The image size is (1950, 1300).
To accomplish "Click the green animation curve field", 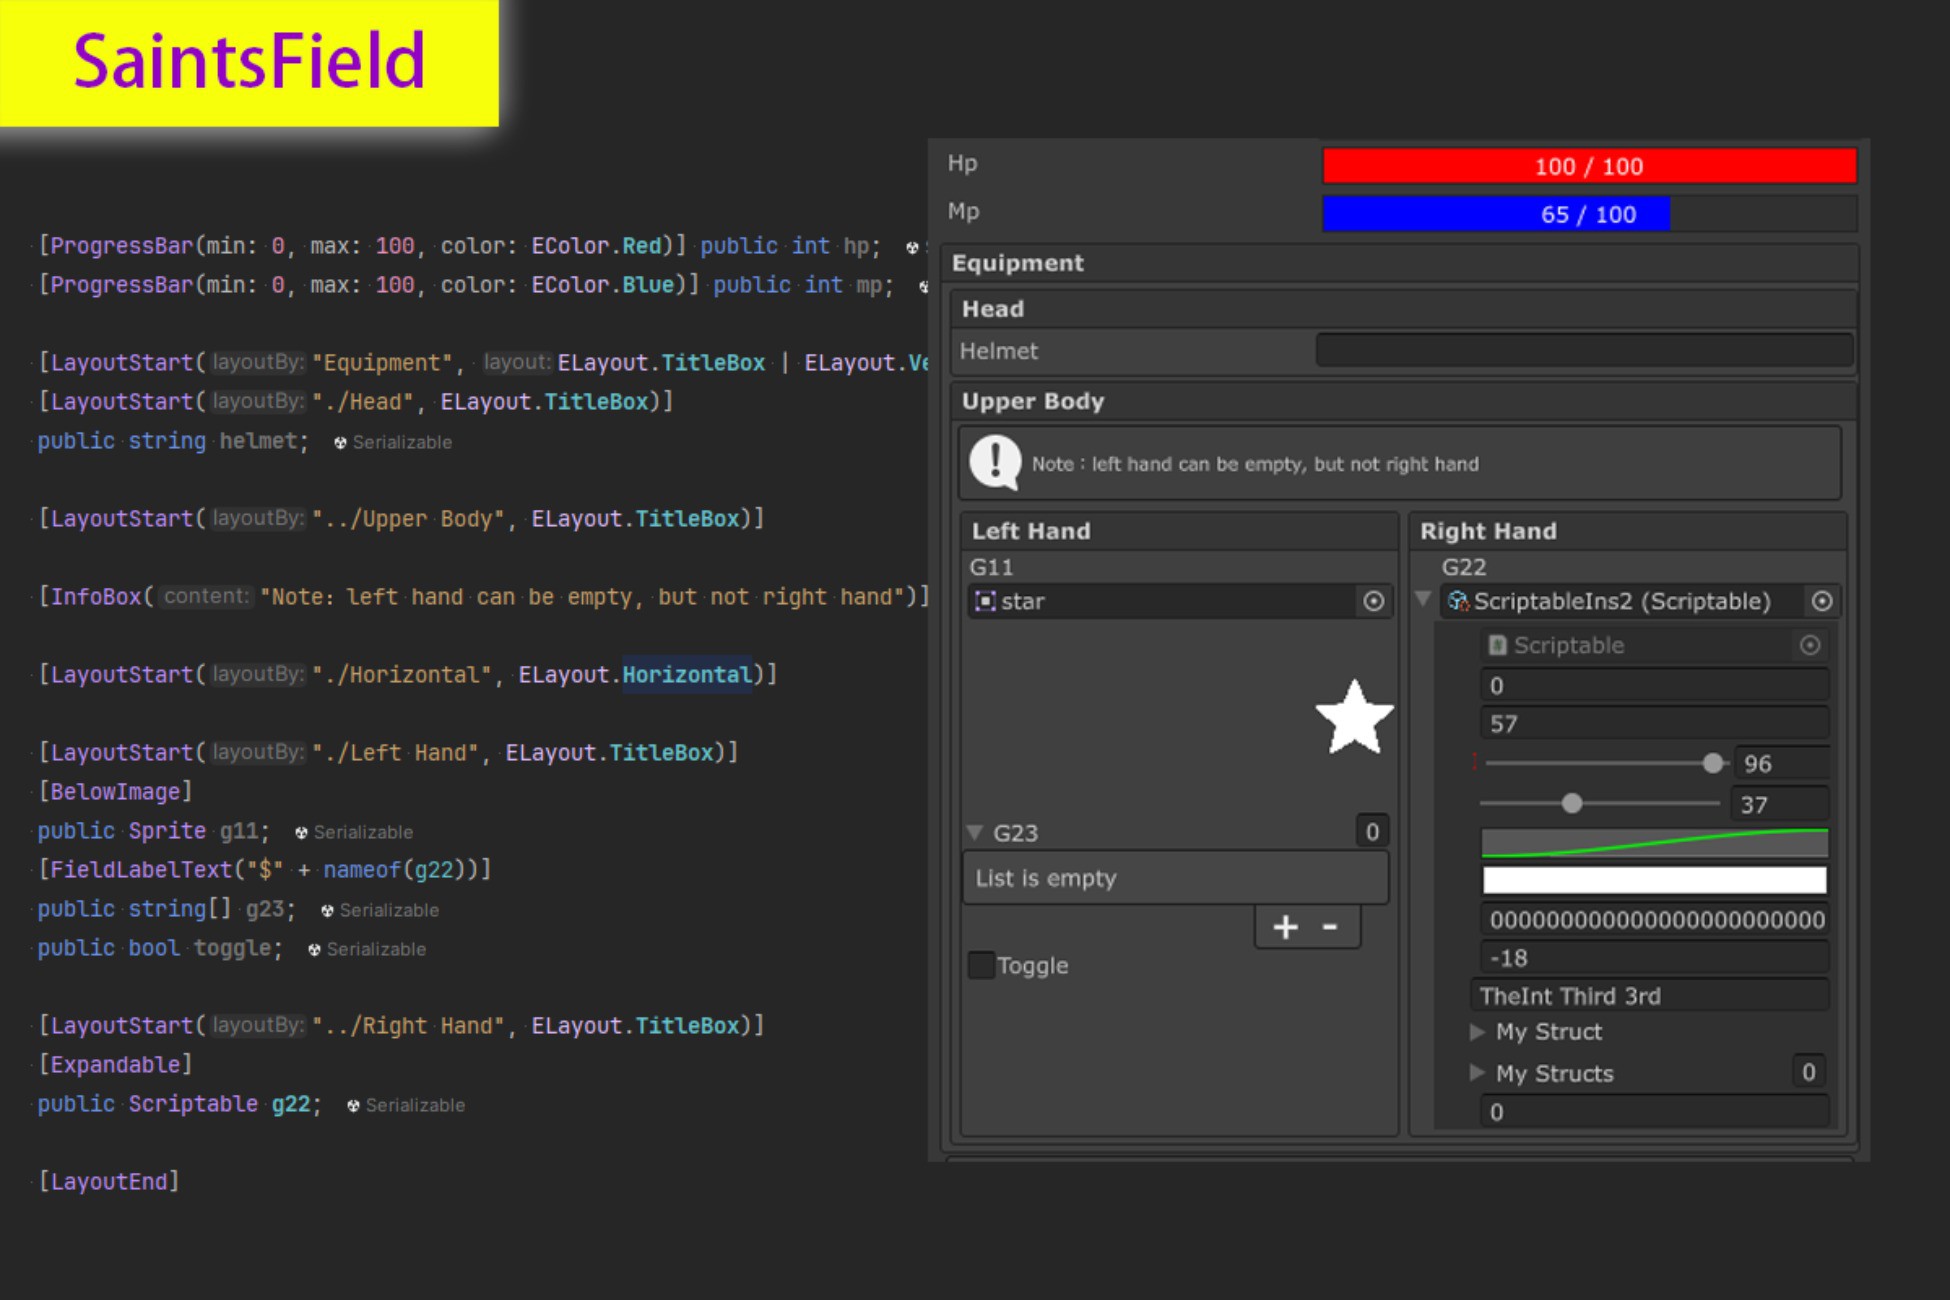I will (1653, 841).
